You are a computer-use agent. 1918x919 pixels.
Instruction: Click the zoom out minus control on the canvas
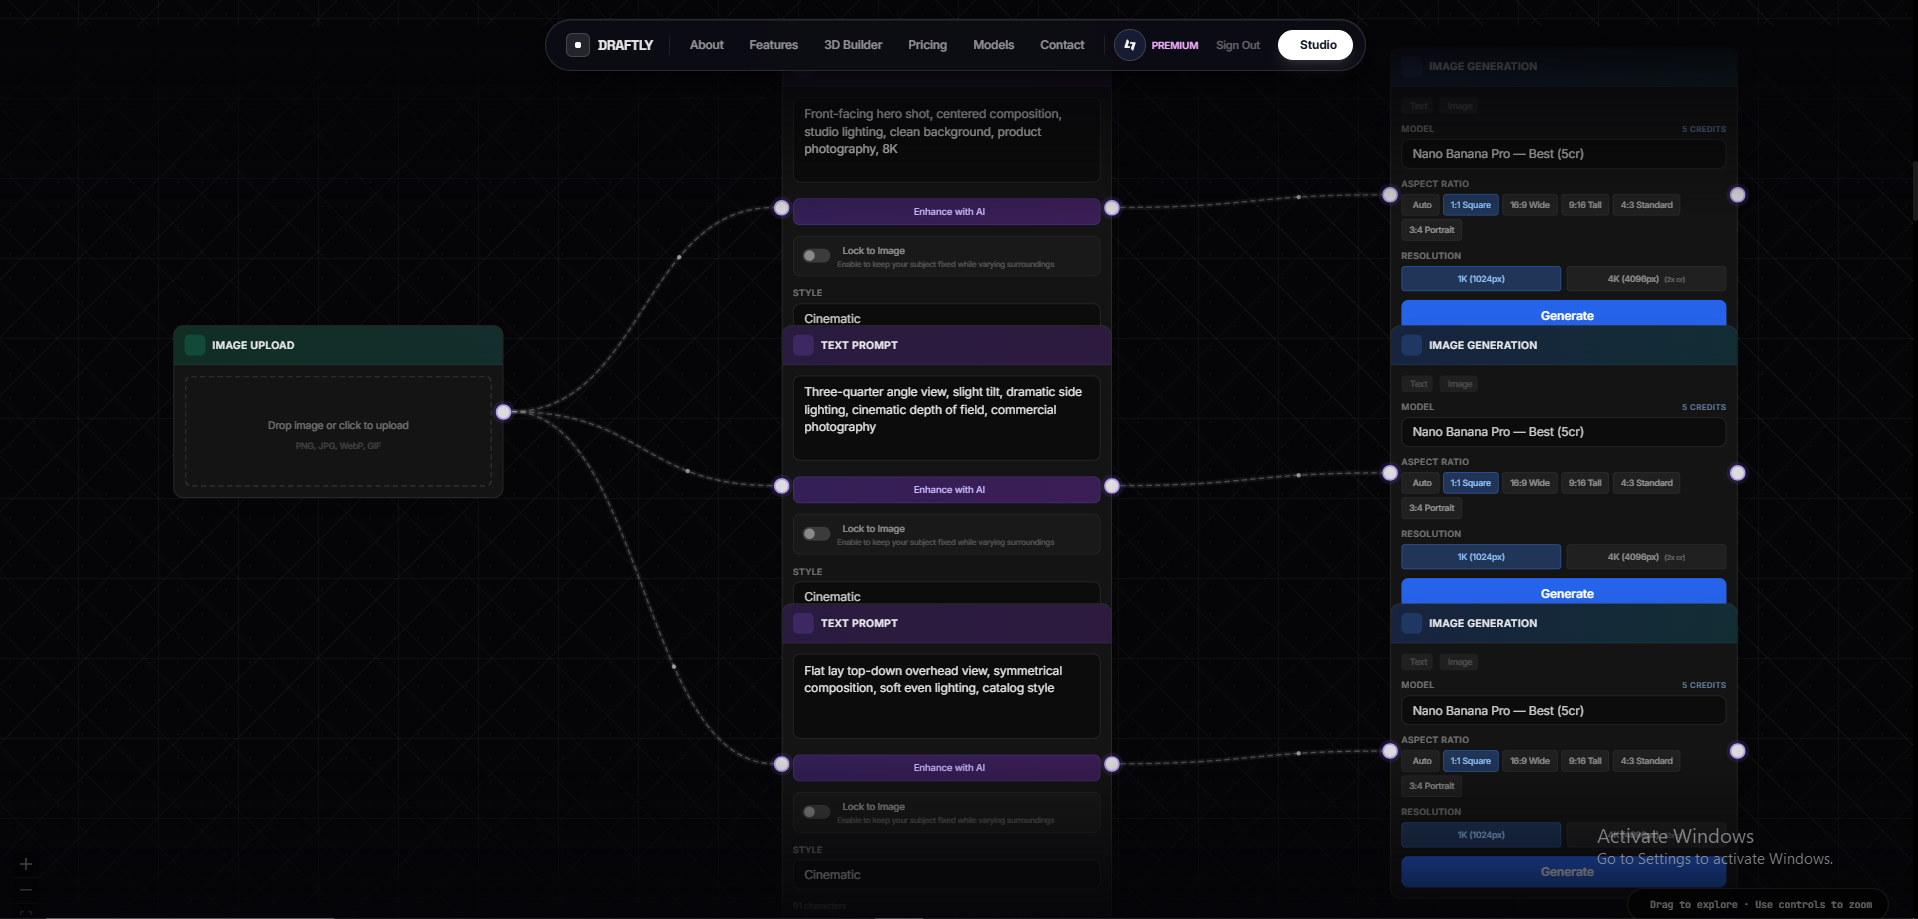[x=26, y=890]
